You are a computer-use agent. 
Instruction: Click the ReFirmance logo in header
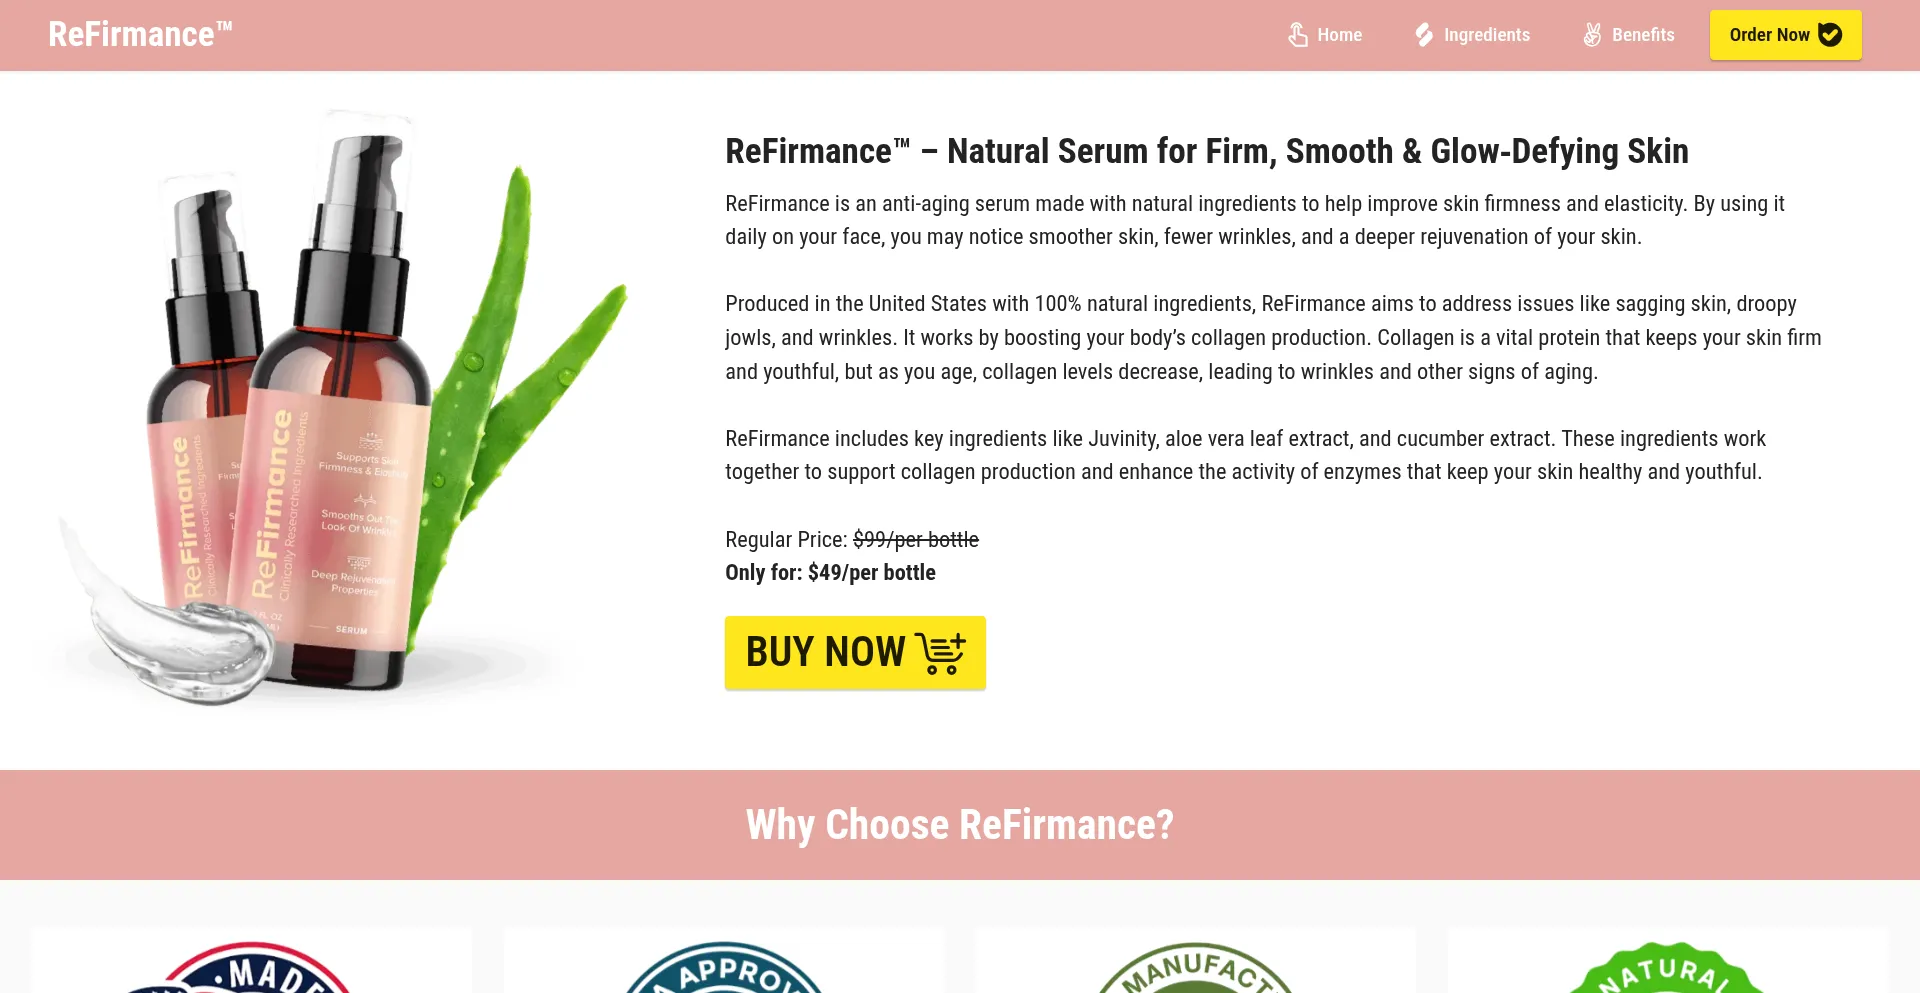click(140, 34)
